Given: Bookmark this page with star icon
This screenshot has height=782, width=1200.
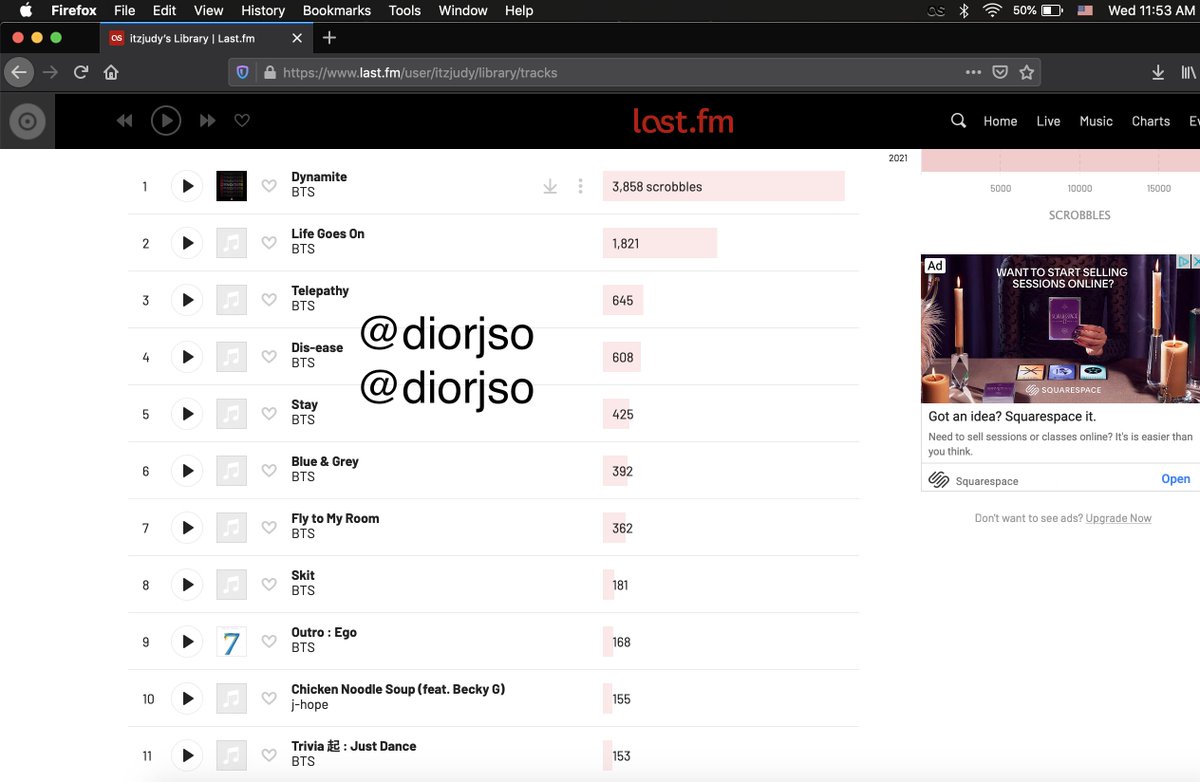Looking at the screenshot, I should [x=1026, y=72].
